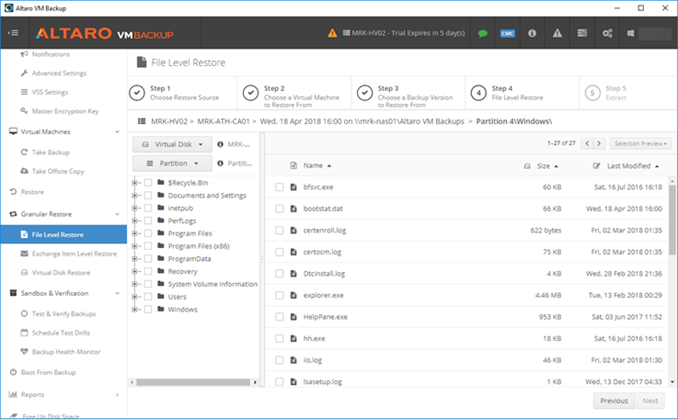
Task: Open the Selection Preview dropdown
Action: coord(640,144)
